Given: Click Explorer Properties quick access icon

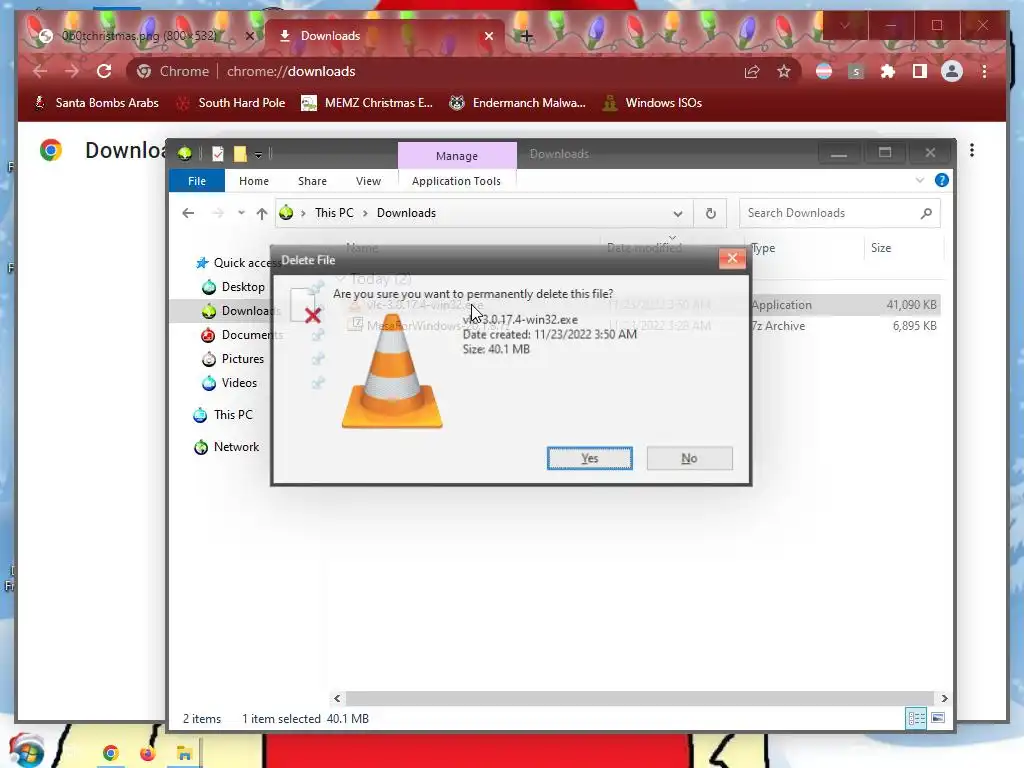Looking at the screenshot, I should coord(217,154).
